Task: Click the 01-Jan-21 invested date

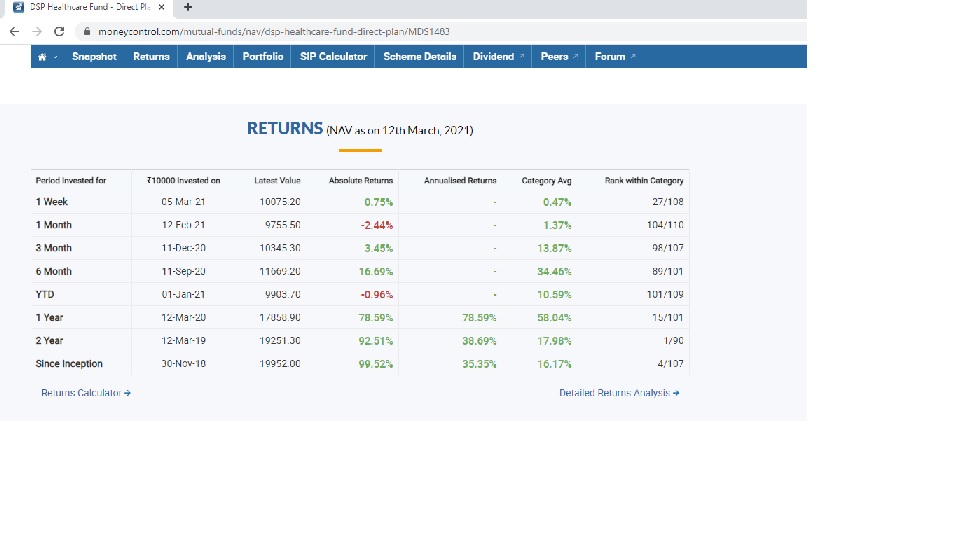Action: click(183, 295)
